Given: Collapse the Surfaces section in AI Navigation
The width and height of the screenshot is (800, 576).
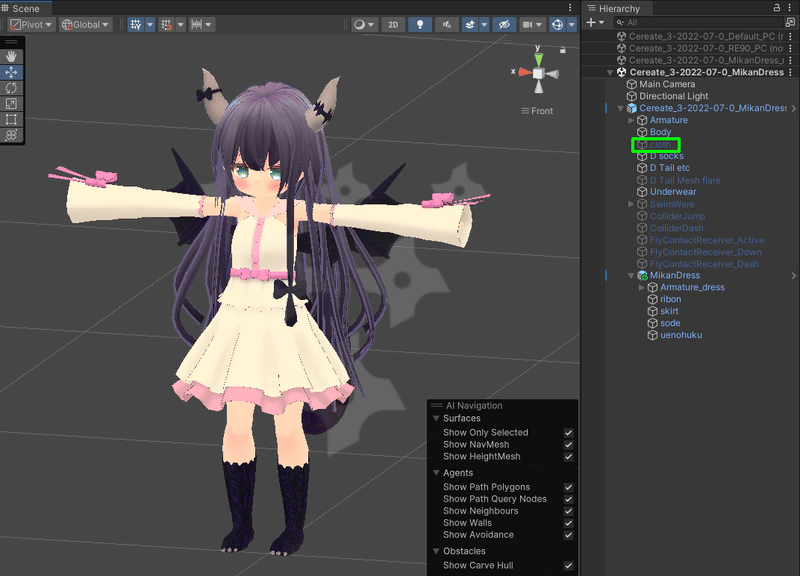Looking at the screenshot, I should click(435, 418).
